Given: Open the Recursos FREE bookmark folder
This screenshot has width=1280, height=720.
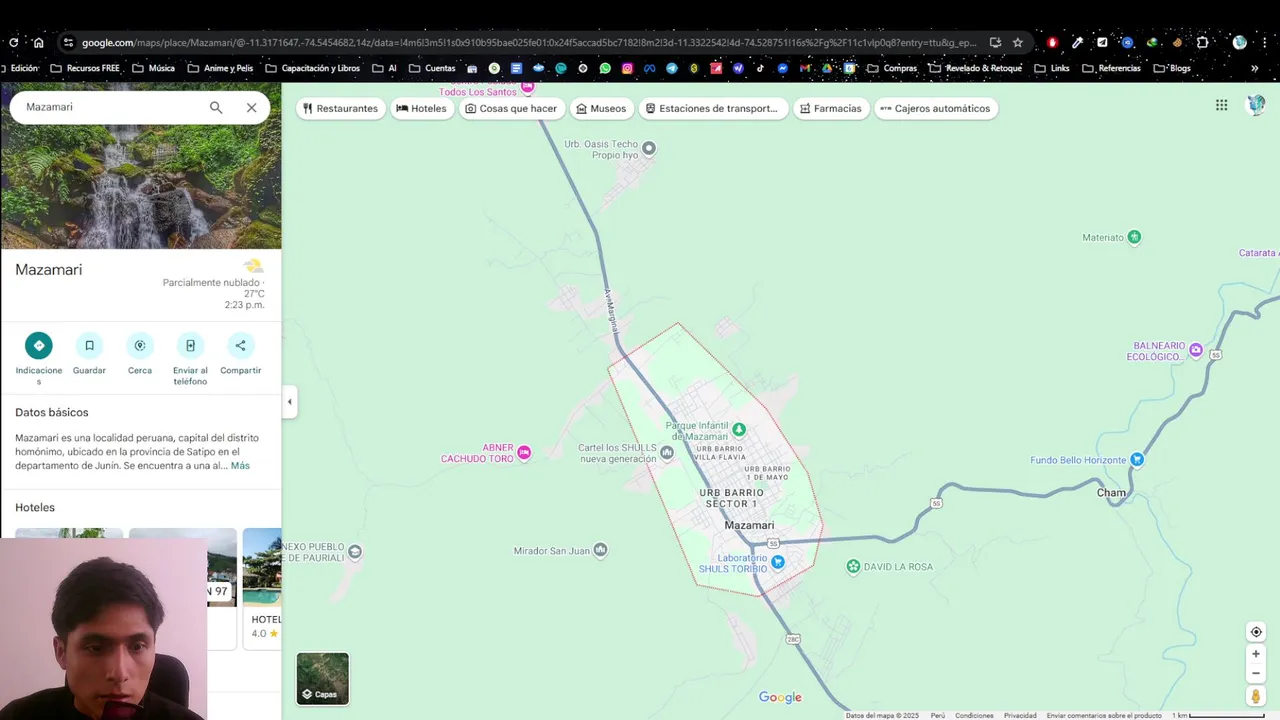Looking at the screenshot, I should click(85, 68).
